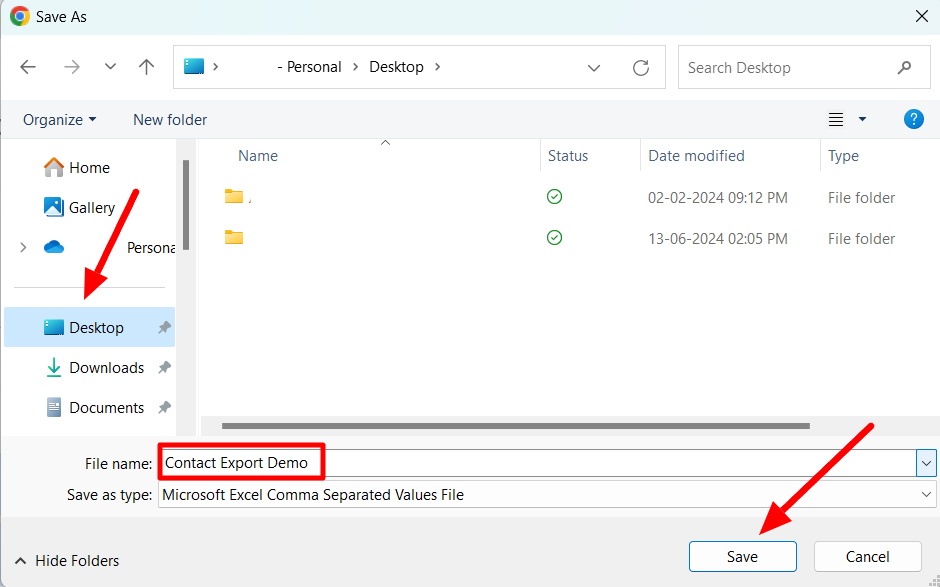The width and height of the screenshot is (940, 587).
Task: Click the computer icon in address bar
Action: [194, 67]
